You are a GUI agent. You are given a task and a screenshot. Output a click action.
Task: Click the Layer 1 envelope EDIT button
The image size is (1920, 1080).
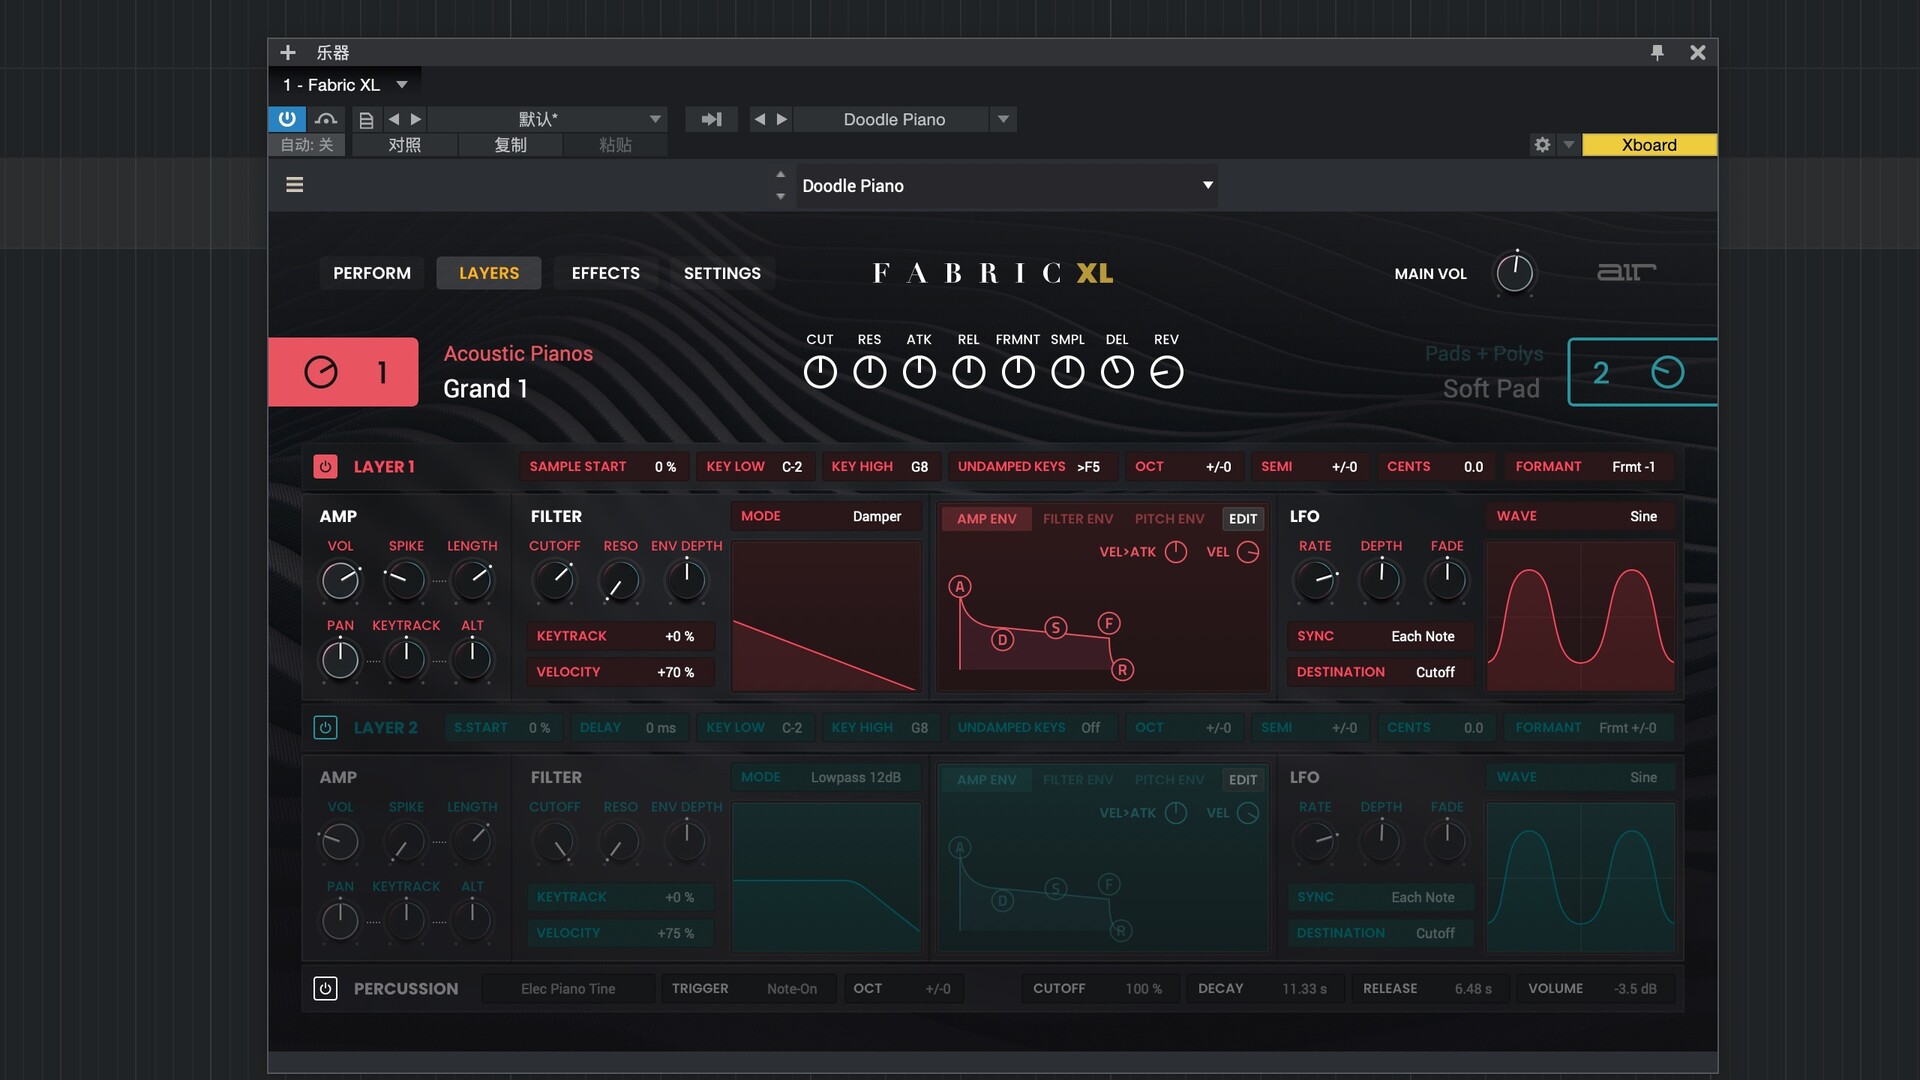coord(1242,519)
